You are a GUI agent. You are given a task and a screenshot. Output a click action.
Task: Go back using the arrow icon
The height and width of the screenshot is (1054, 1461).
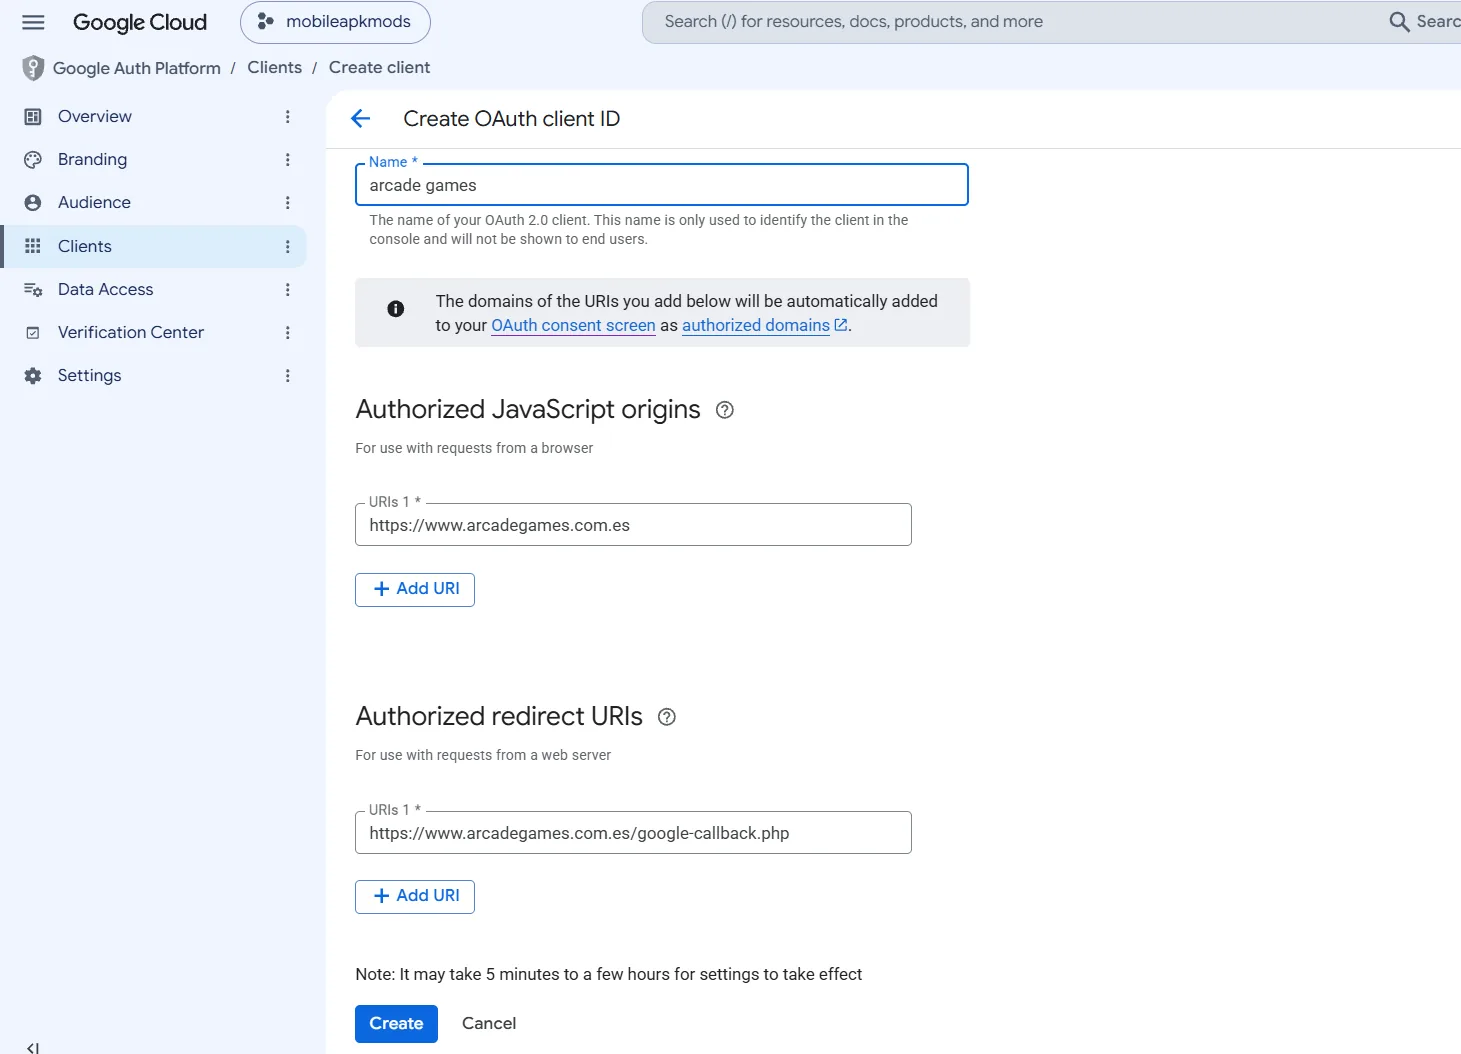click(361, 119)
